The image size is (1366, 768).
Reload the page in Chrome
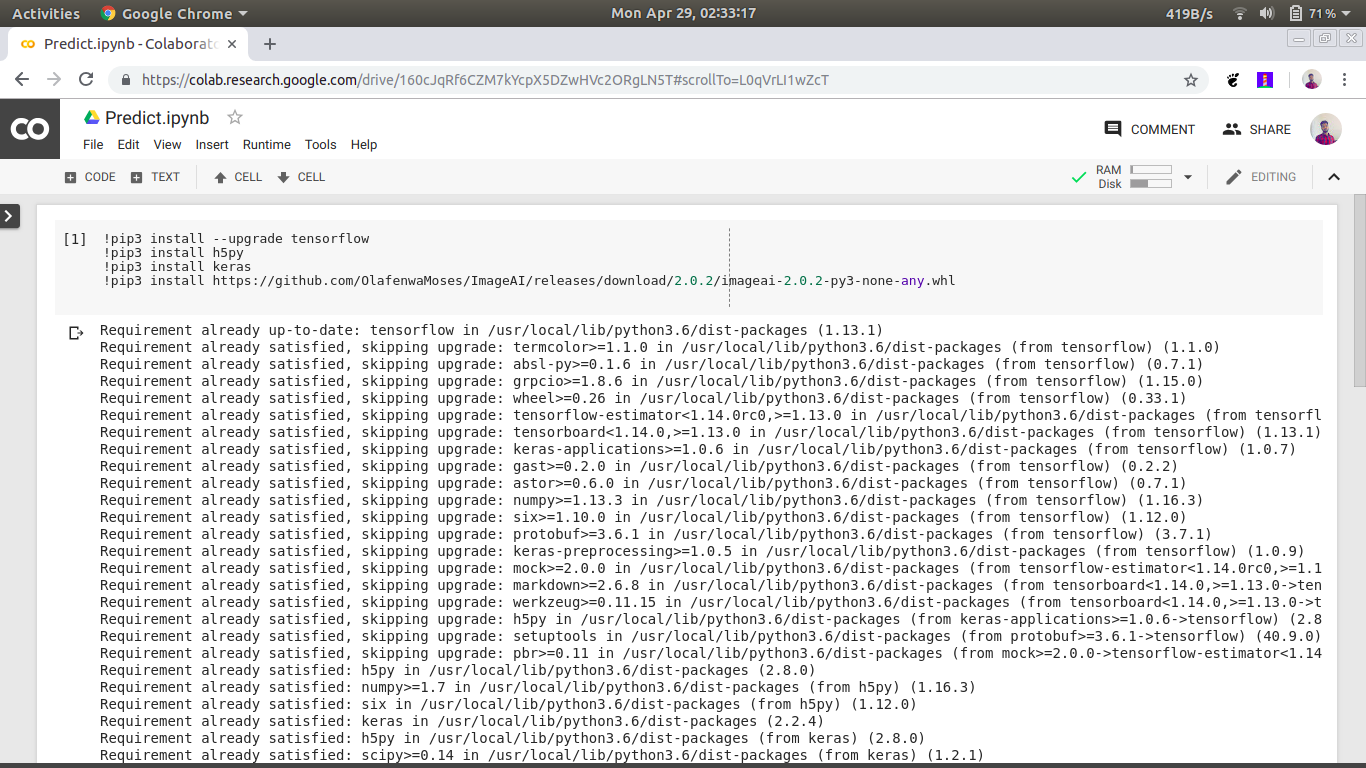click(86, 80)
